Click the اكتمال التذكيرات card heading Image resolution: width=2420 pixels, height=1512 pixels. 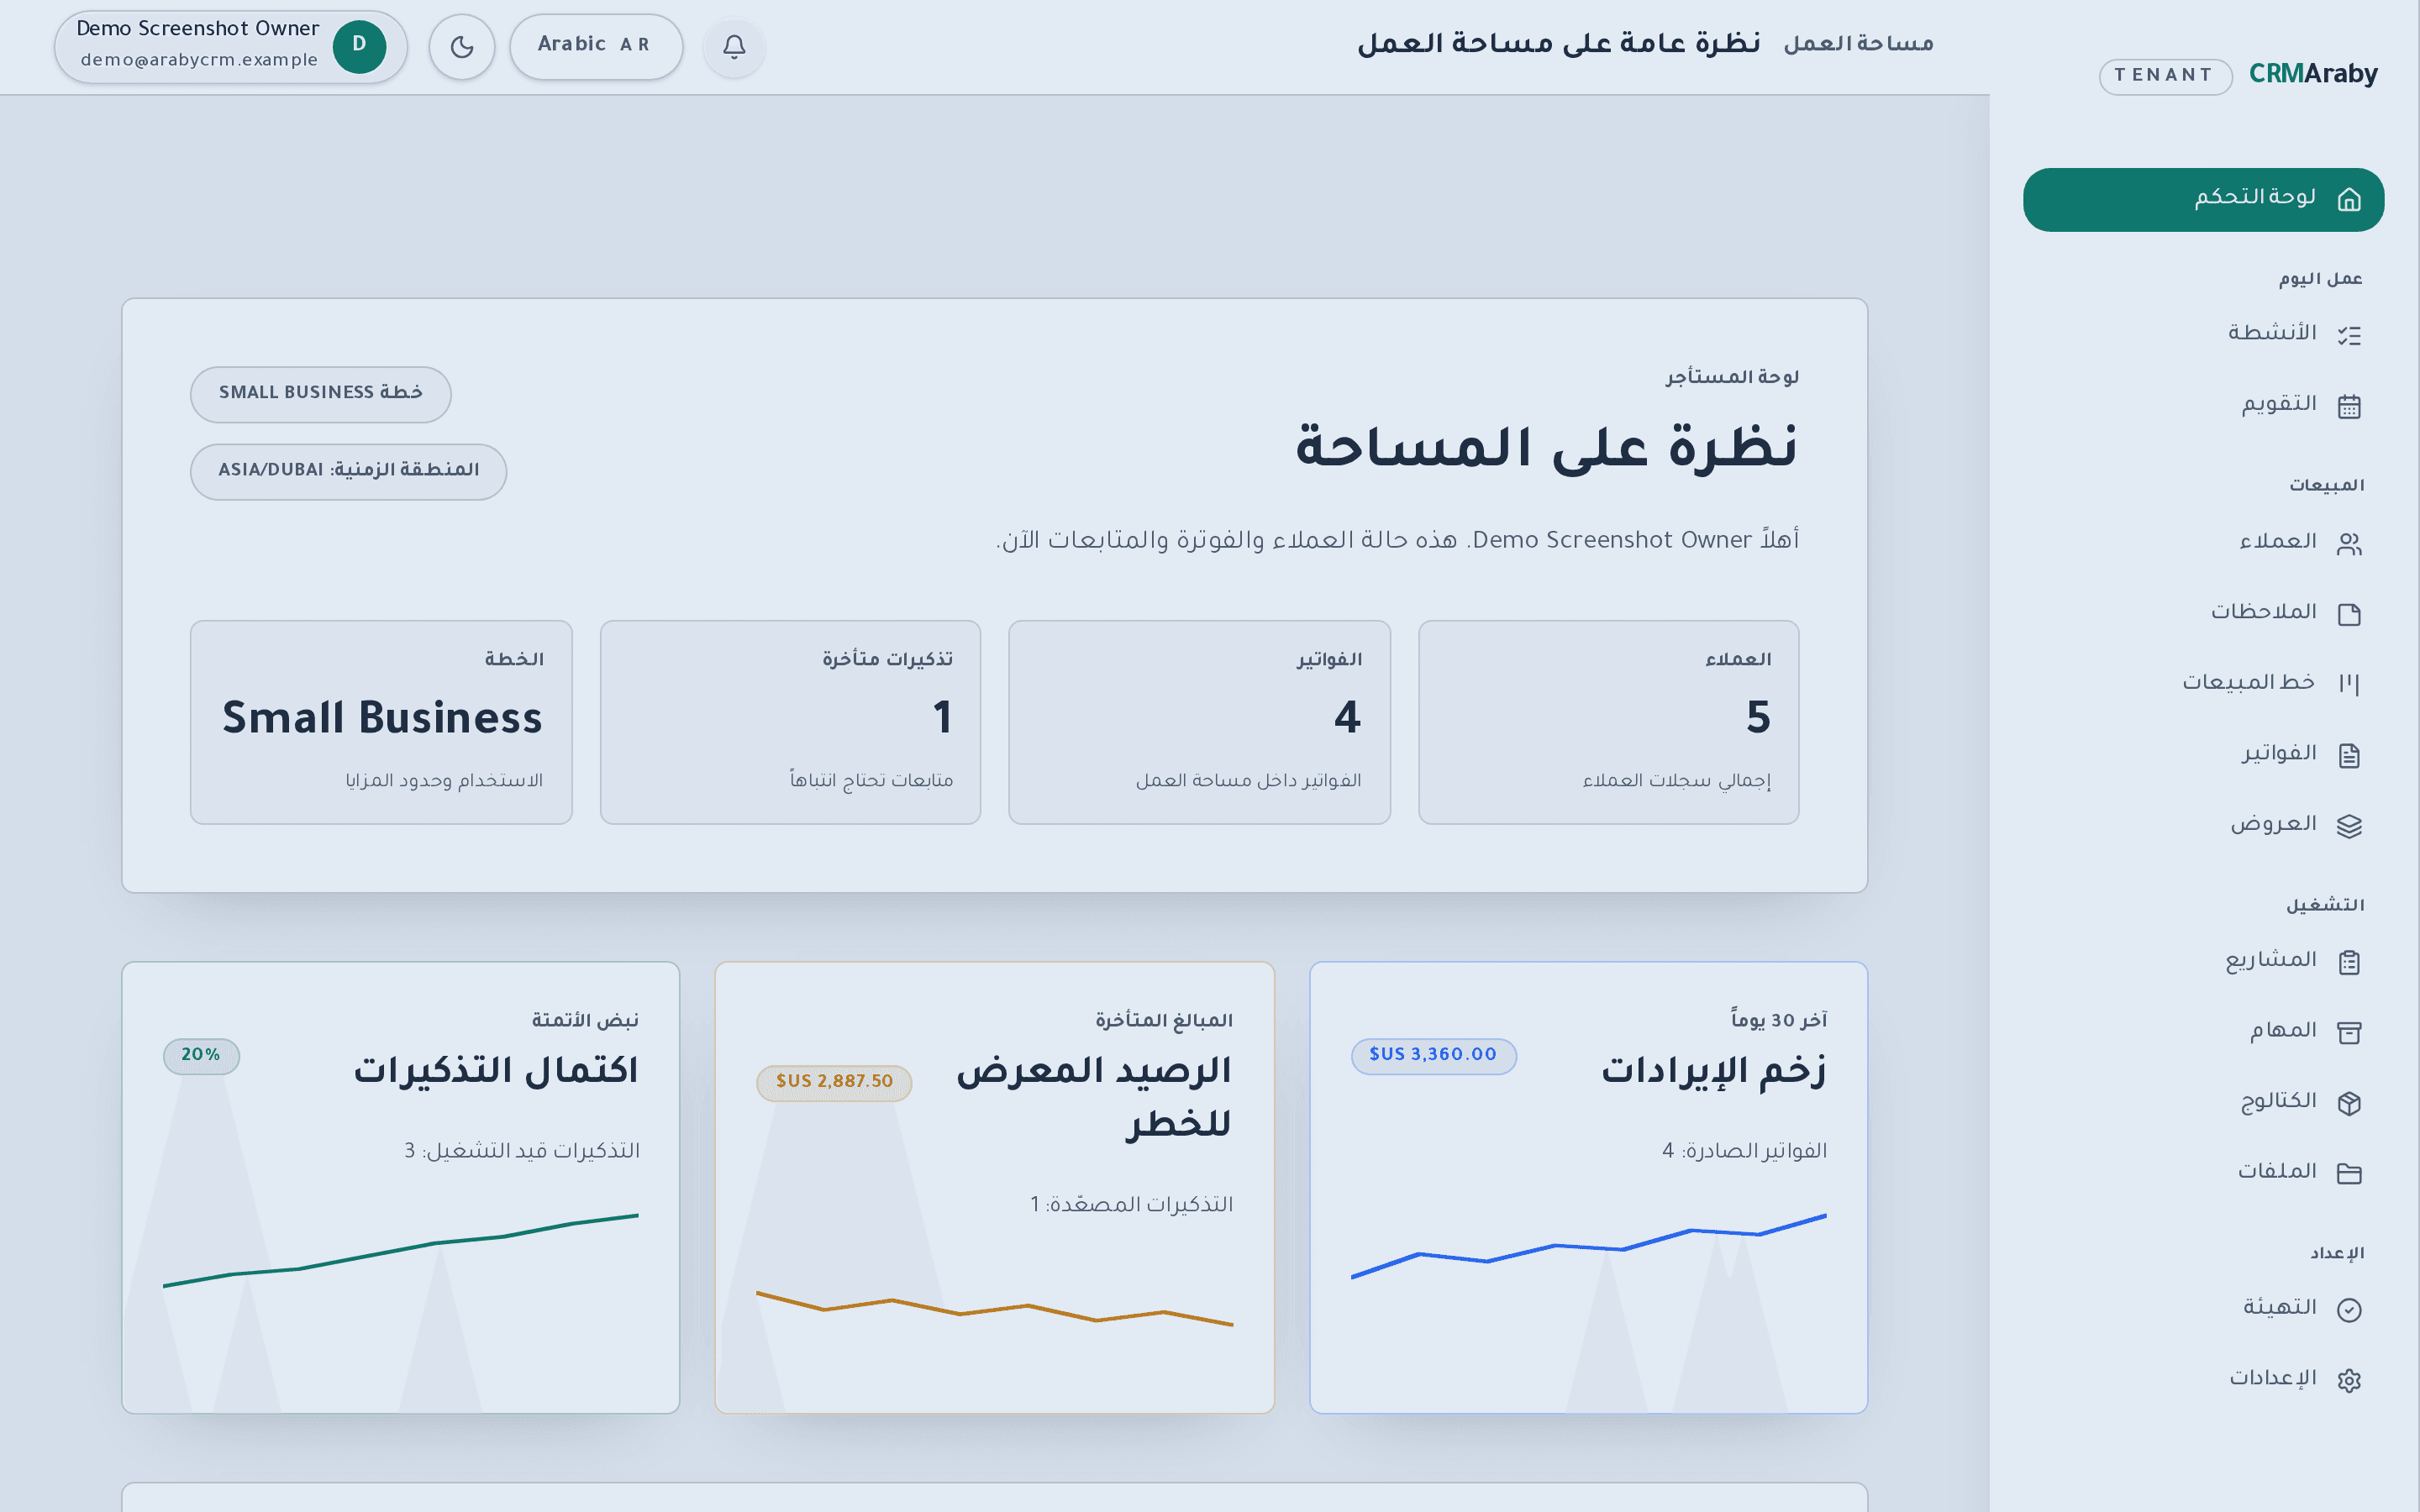pyautogui.click(x=496, y=1071)
